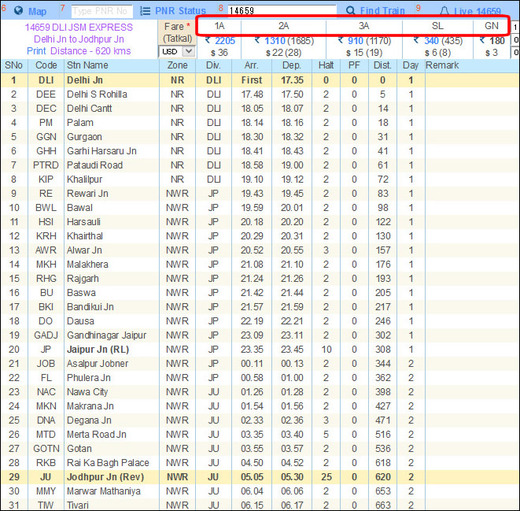The width and height of the screenshot is (520, 511).
Task: Select station name Bandikui Jn
Action: [90, 307]
